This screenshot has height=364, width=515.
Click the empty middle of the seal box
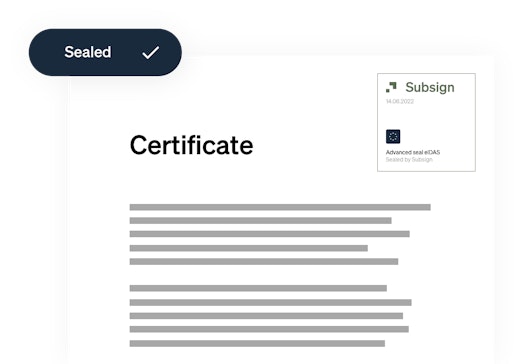pyautogui.click(x=426, y=117)
